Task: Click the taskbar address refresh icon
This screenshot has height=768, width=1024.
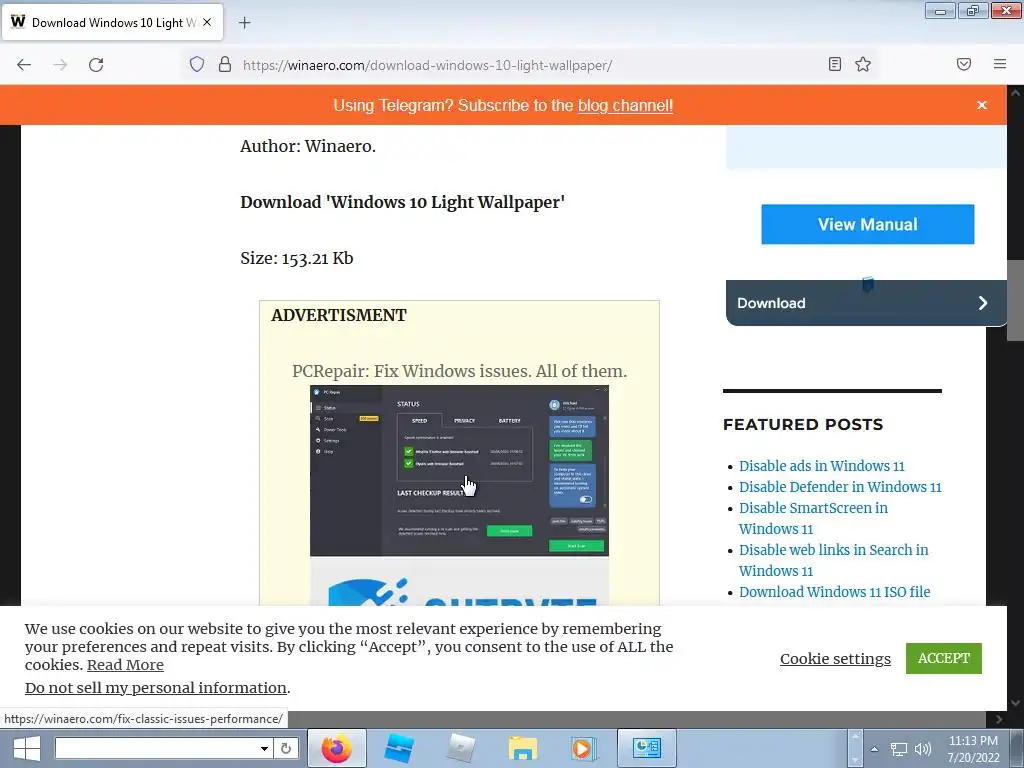Action: click(285, 748)
